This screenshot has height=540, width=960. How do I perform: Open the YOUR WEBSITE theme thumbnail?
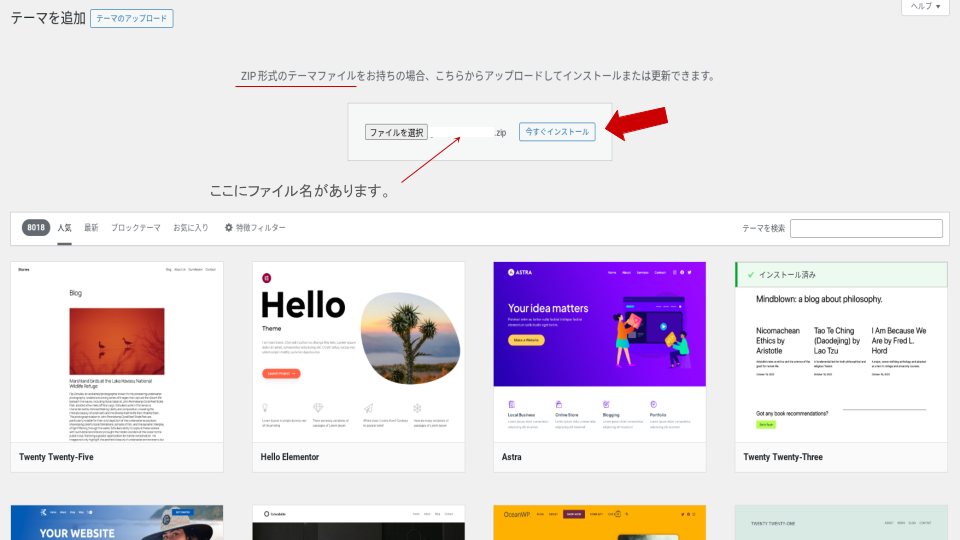coord(117,523)
